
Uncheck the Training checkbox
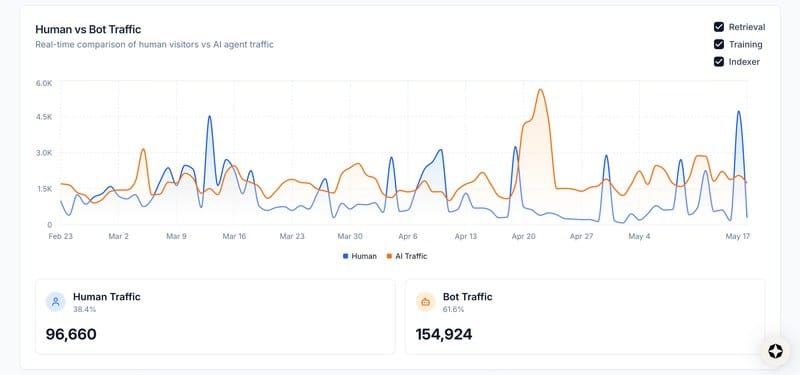pos(719,44)
